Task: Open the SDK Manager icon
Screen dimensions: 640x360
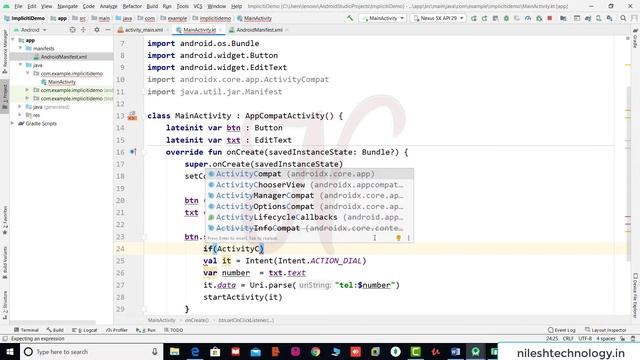Action: pyautogui.click(x=609, y=18)
